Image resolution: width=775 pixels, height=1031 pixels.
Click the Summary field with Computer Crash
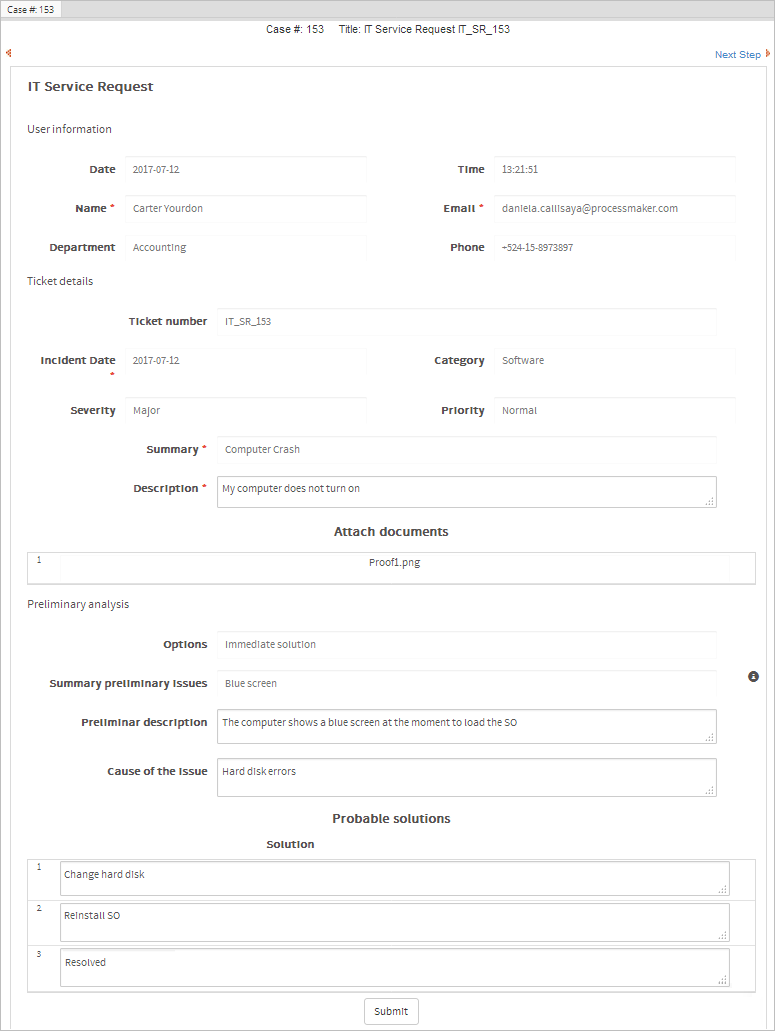point(466,450)
